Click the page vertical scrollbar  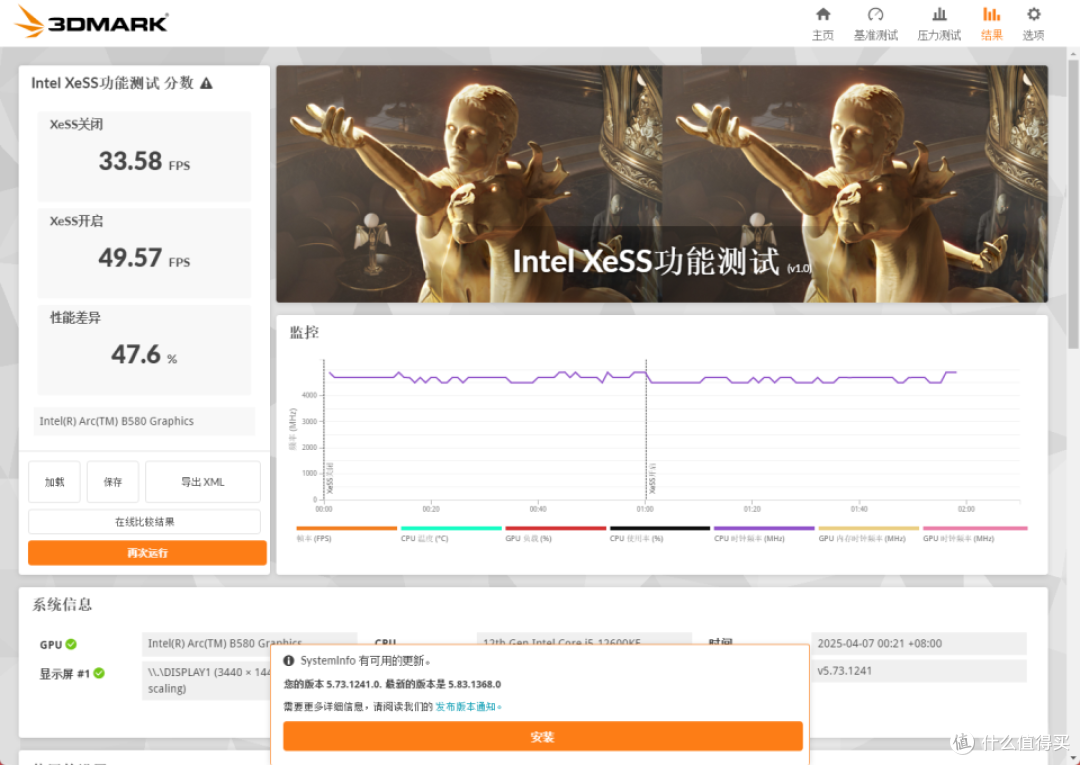pos(1073,207)
